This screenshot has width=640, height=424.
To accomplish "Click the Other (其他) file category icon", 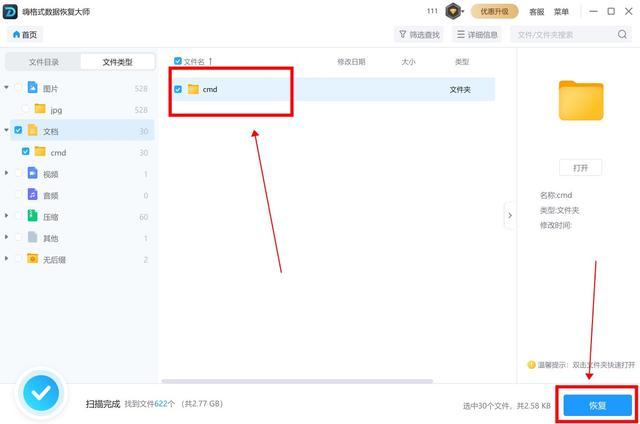I will [x=32, y=238].
